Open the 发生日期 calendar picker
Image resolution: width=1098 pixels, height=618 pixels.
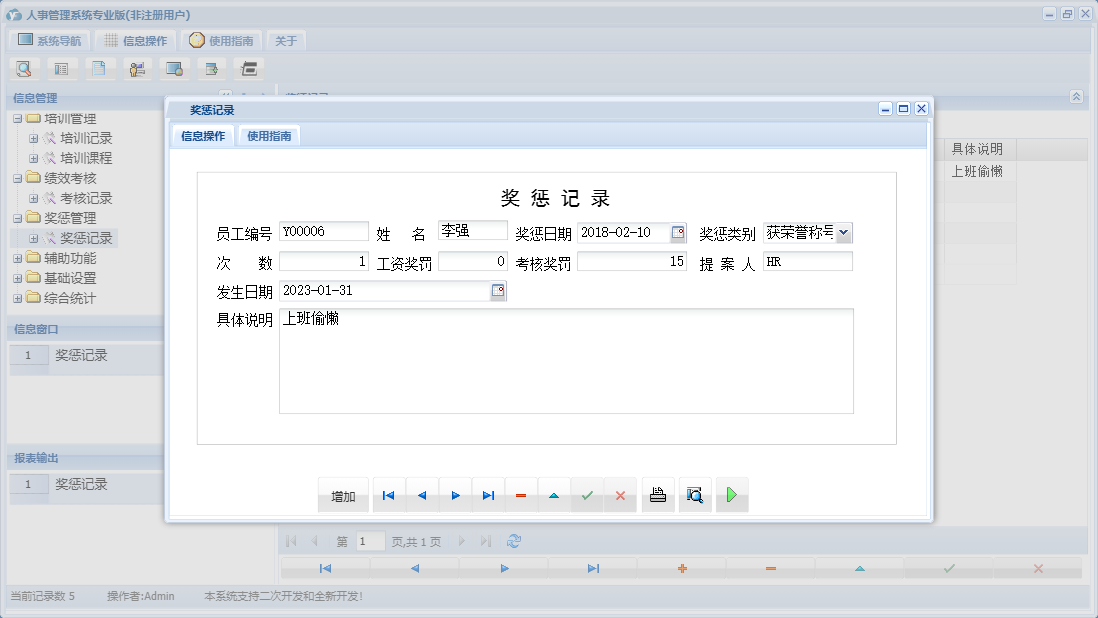point(497,290)
